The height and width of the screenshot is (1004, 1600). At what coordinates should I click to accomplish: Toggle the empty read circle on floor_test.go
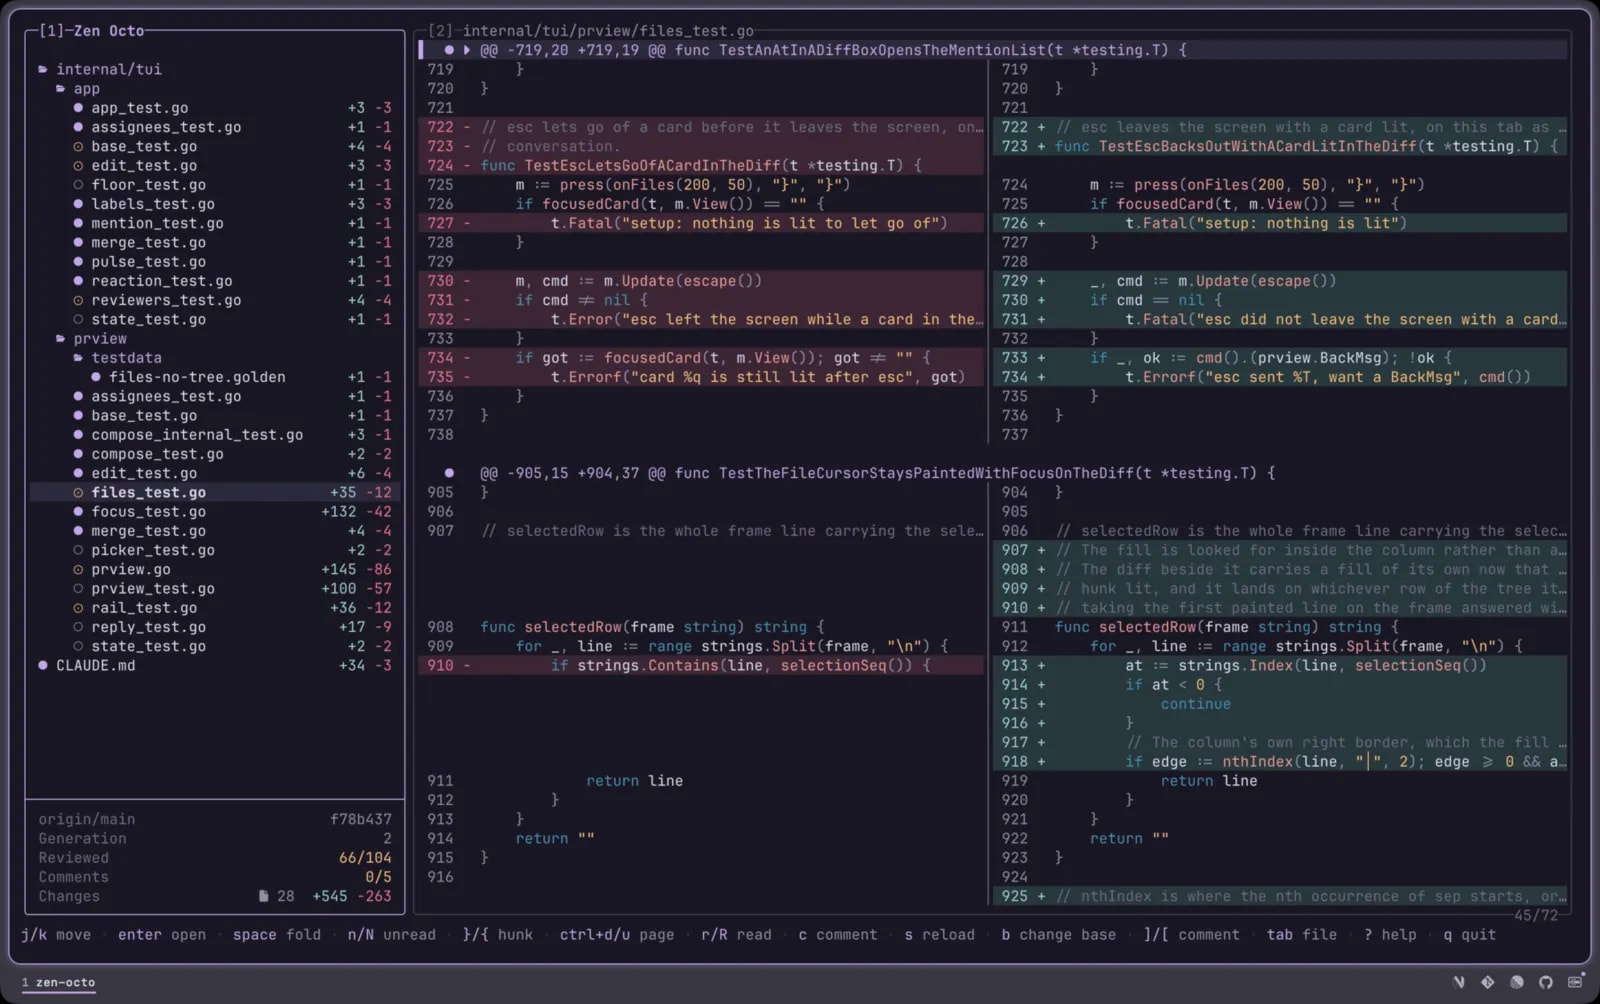[78, 185]
